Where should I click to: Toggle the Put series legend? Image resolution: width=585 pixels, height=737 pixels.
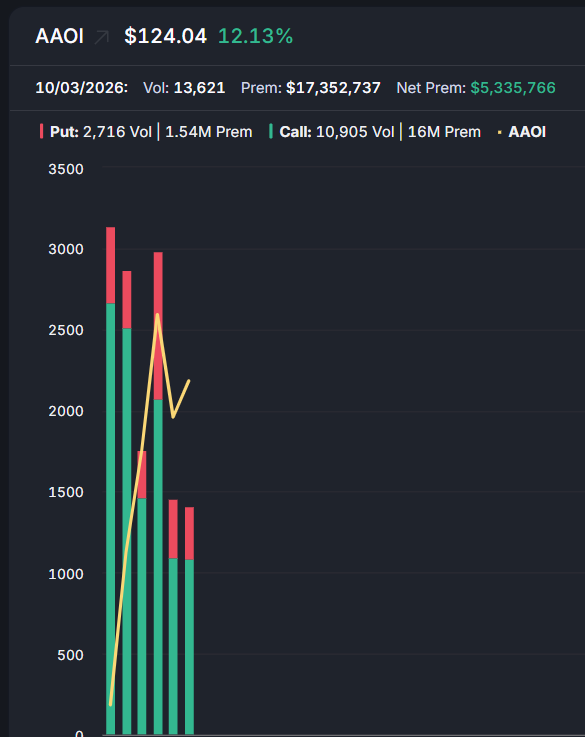tap(146, 132)
